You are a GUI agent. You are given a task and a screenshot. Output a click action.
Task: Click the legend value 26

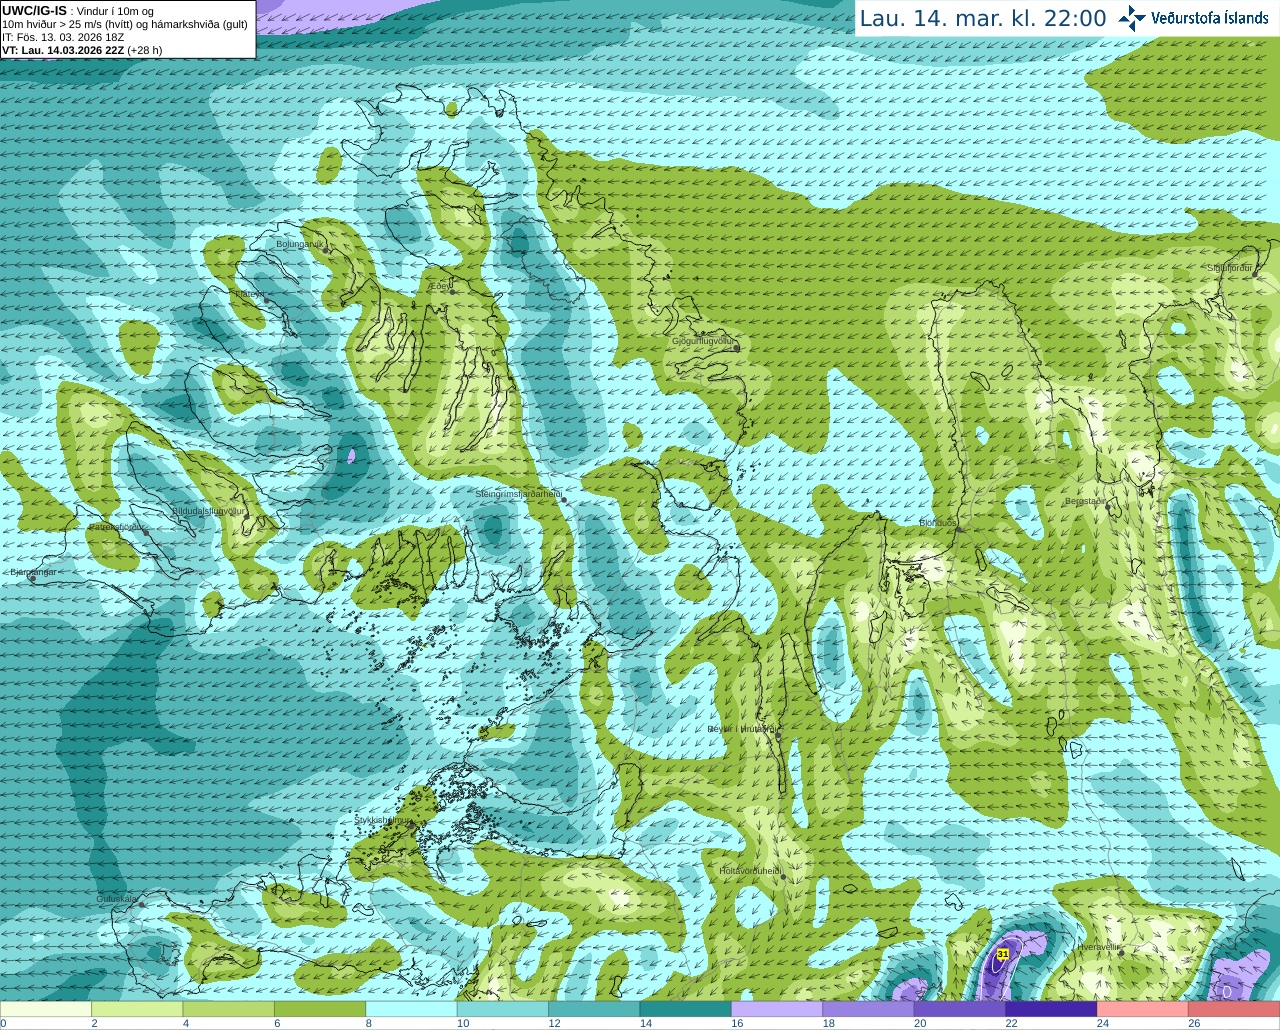pyautogui.click(x=1194, y=1024)
